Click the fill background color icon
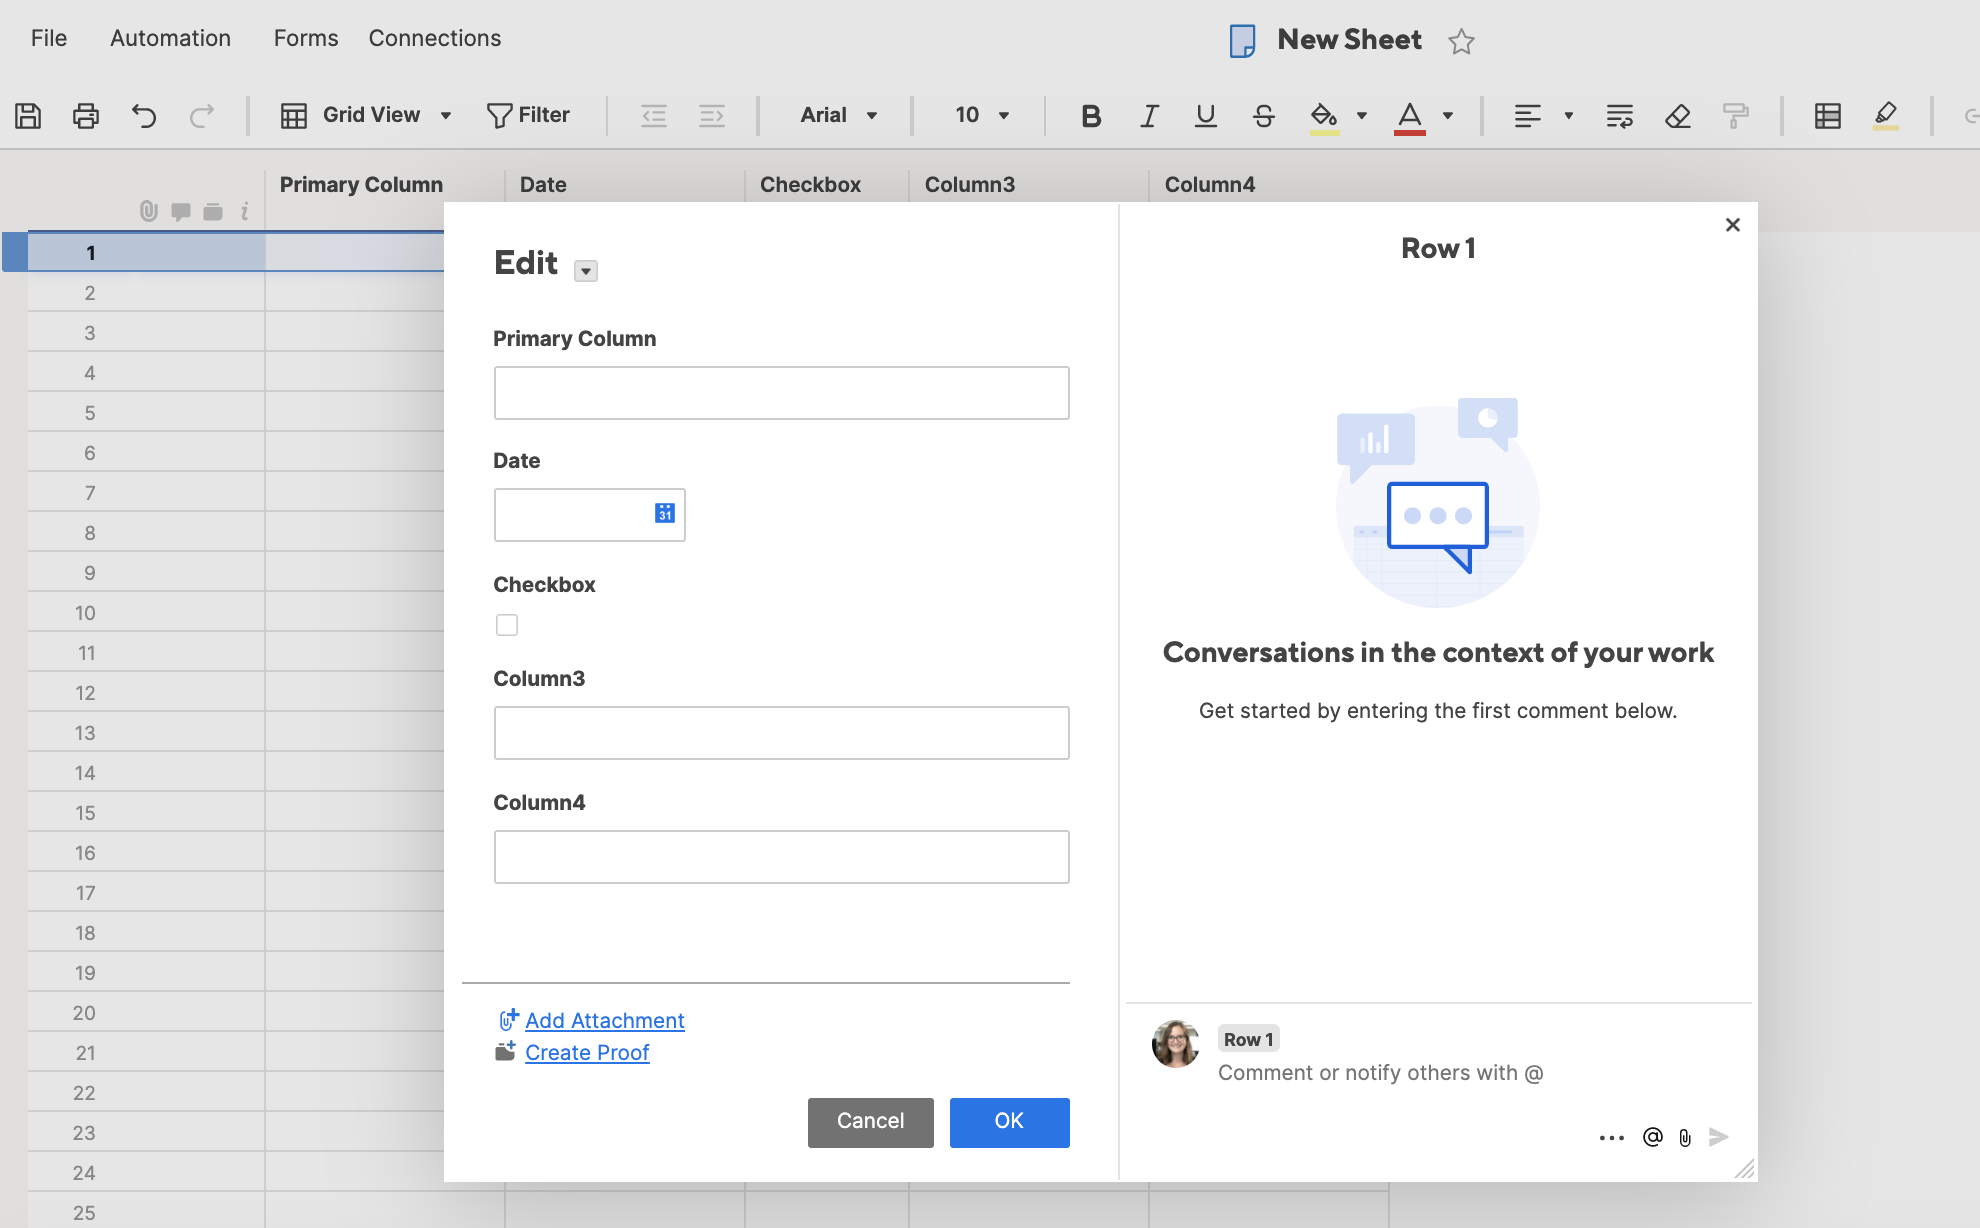Screen dimensions: 1980x1228 [x=1324, y=117]
